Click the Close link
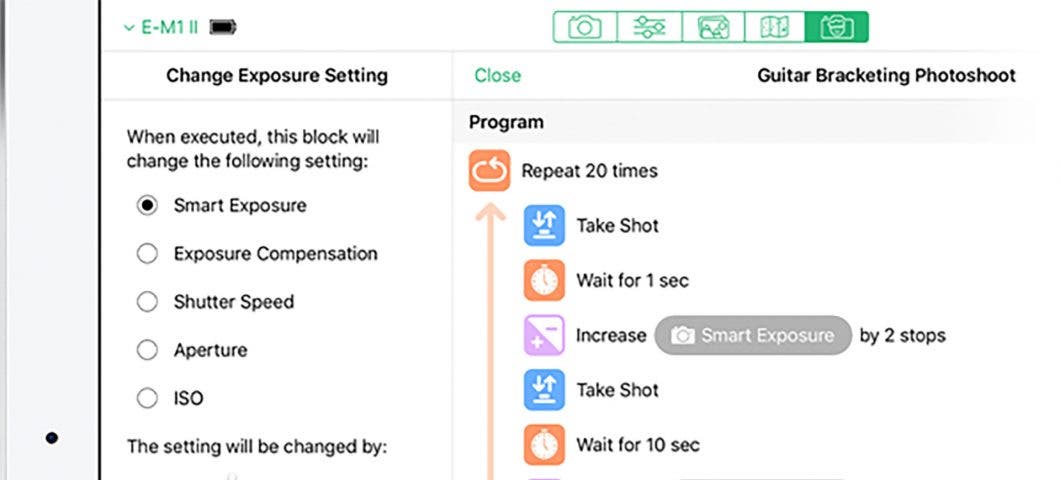 click(498, 75)
